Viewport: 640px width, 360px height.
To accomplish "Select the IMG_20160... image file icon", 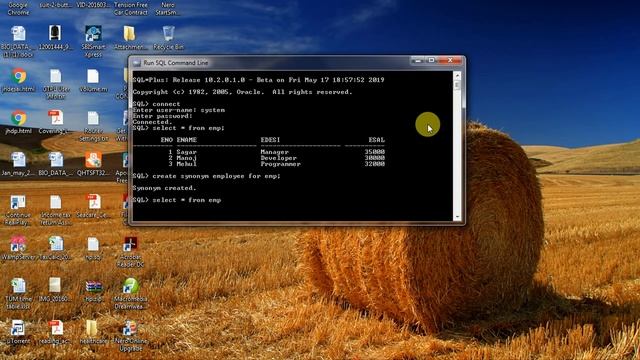I will tap(55, 290).
